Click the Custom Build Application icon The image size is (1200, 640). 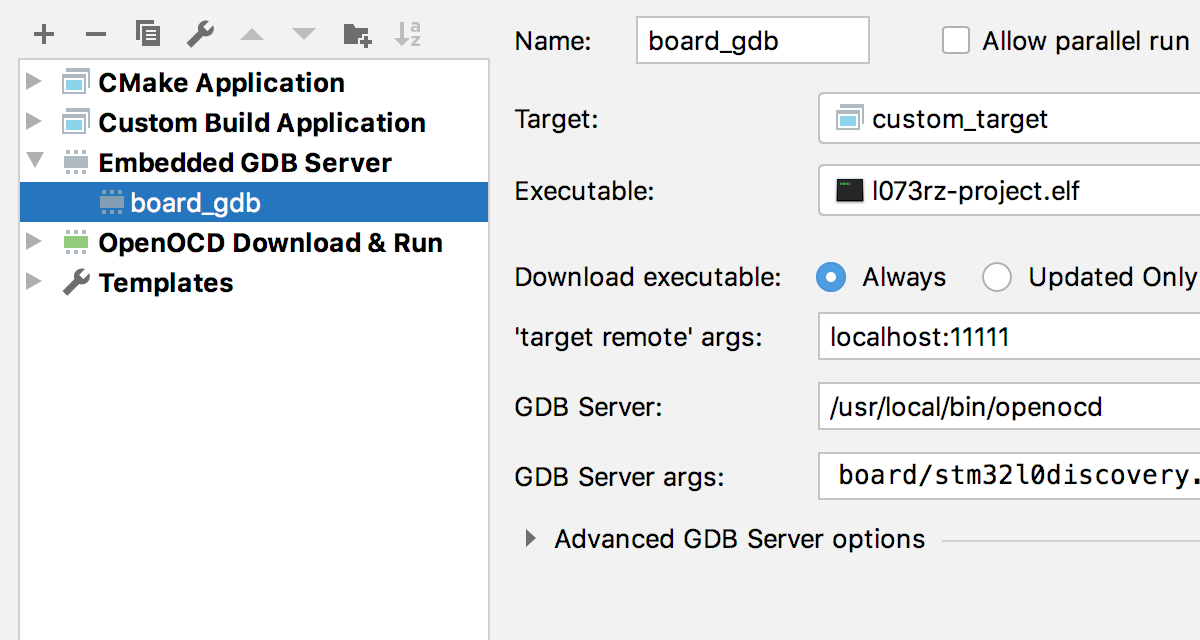(x=75, y=122)
